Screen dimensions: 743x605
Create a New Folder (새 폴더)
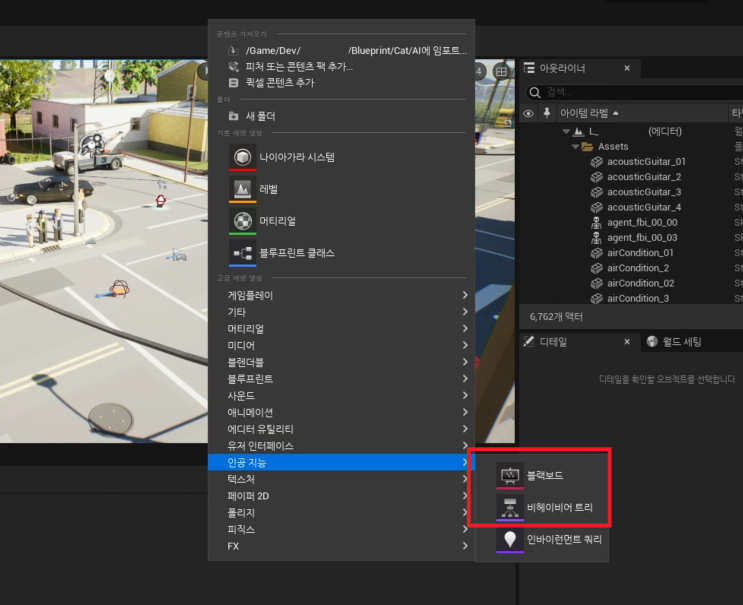click(x=341, y=116)
